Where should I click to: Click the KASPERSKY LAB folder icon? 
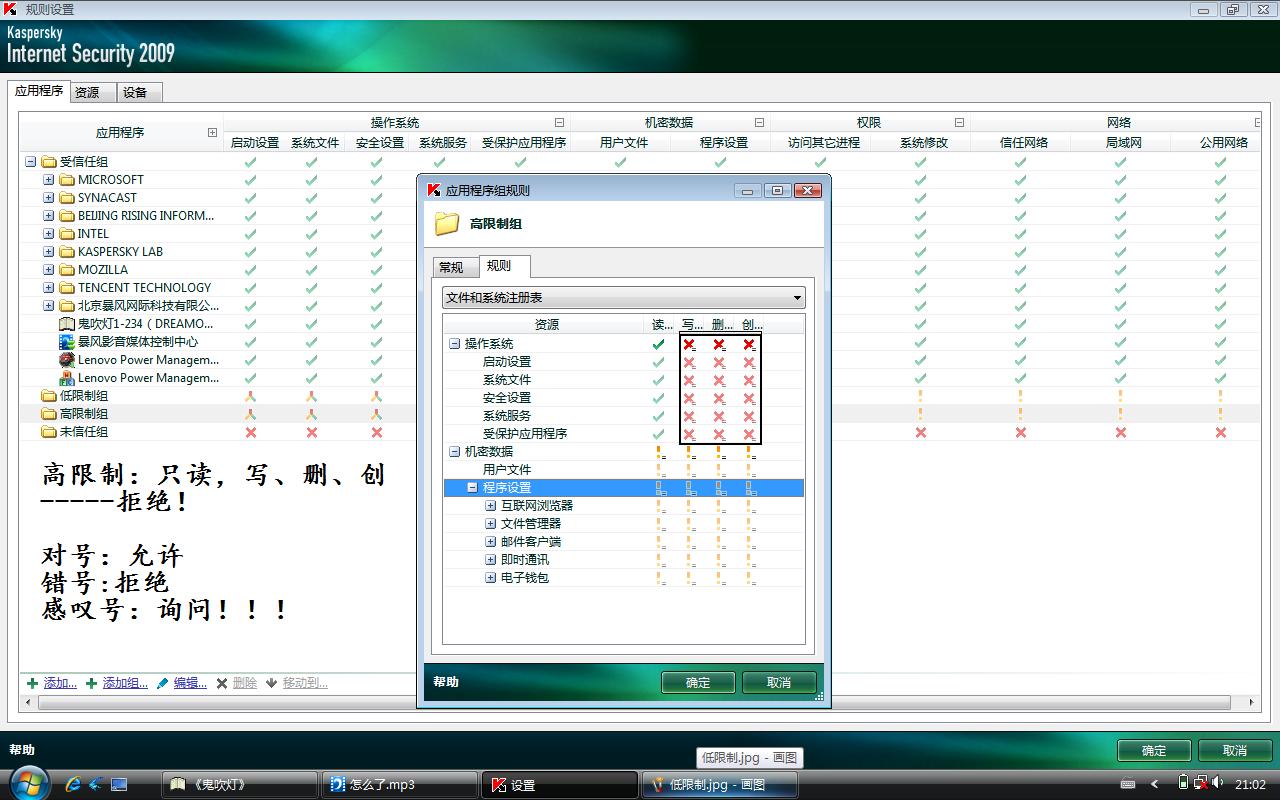pos(67,252)
